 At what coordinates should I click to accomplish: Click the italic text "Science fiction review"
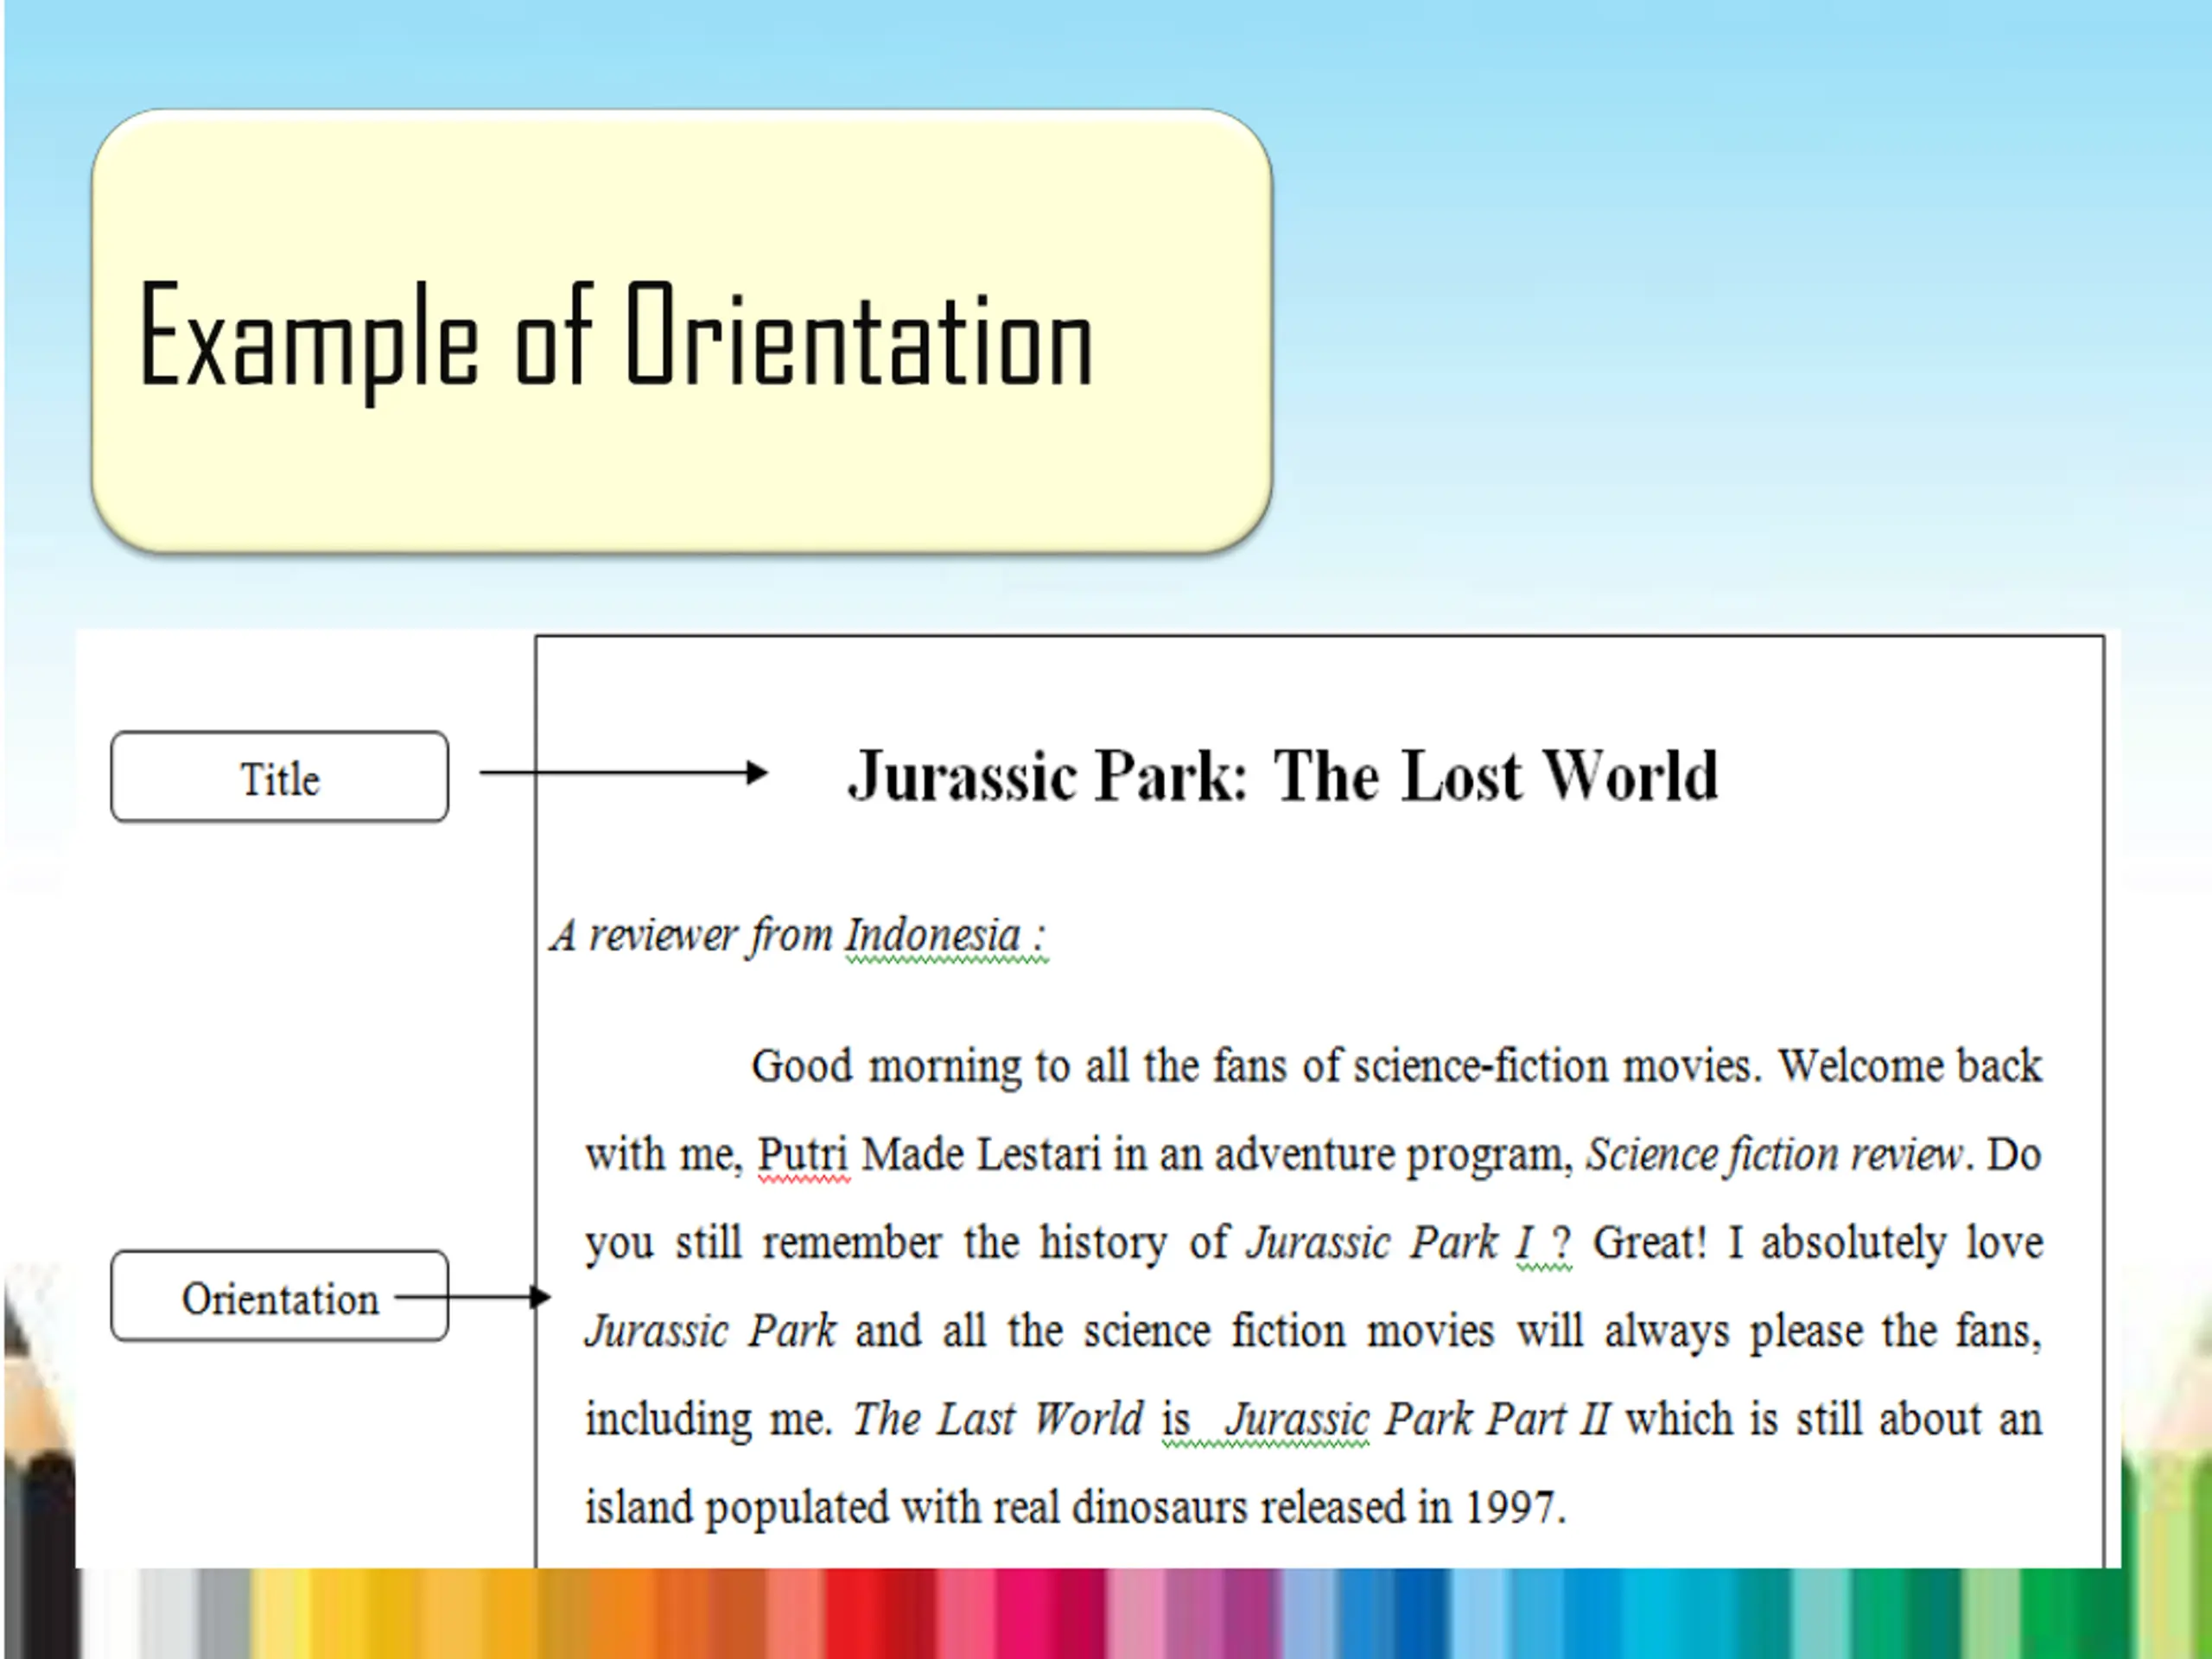[1775, 1155]
